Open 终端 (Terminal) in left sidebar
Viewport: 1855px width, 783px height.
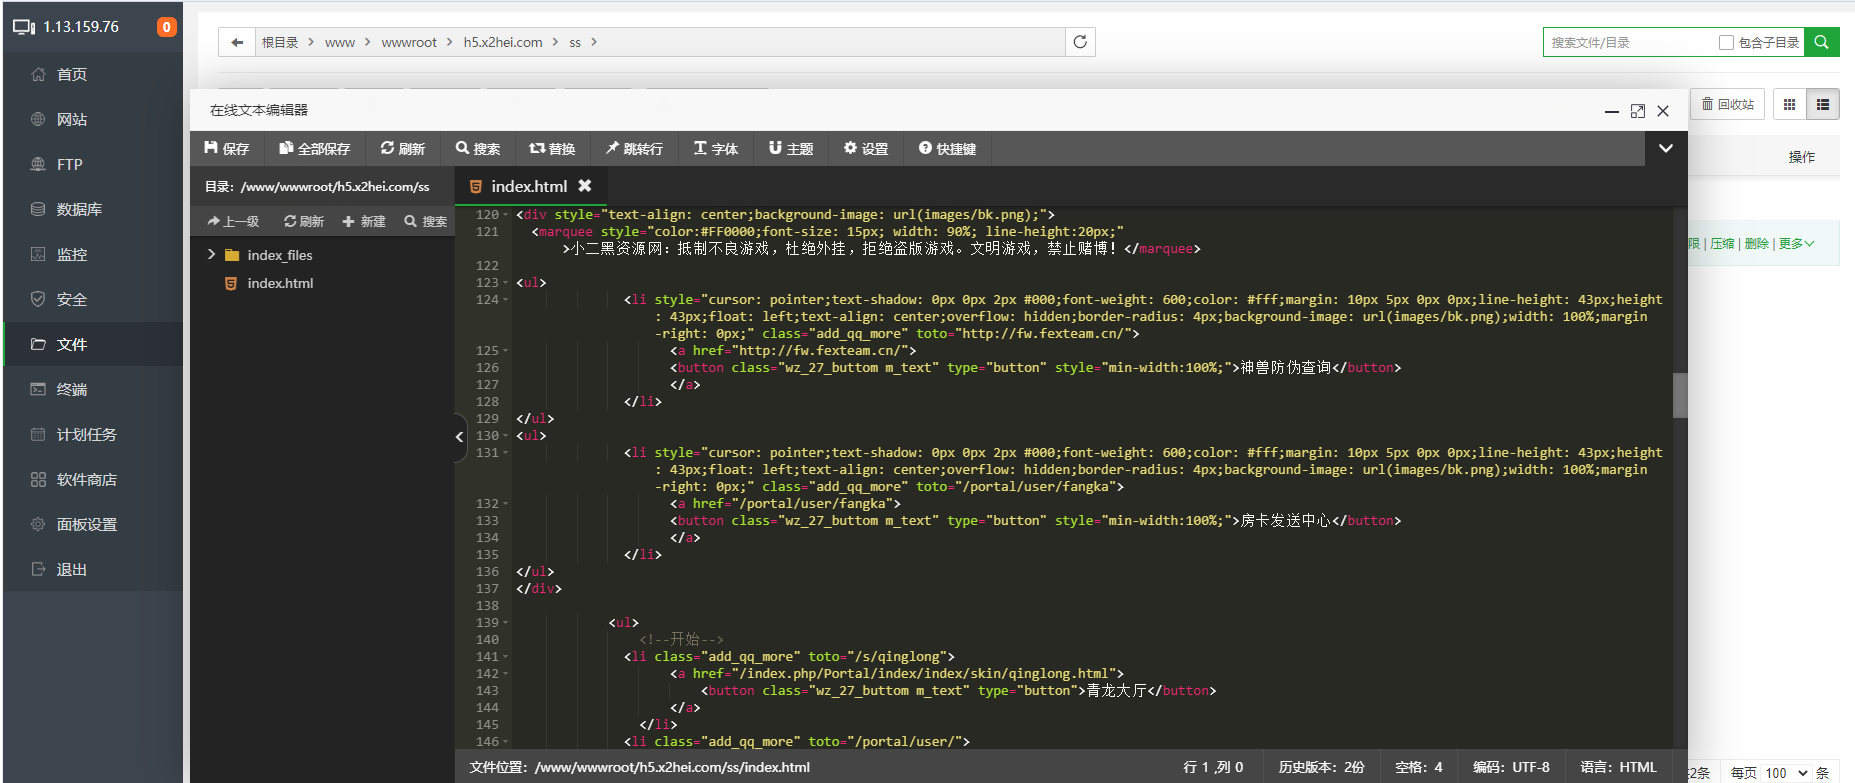pos(93,390)
